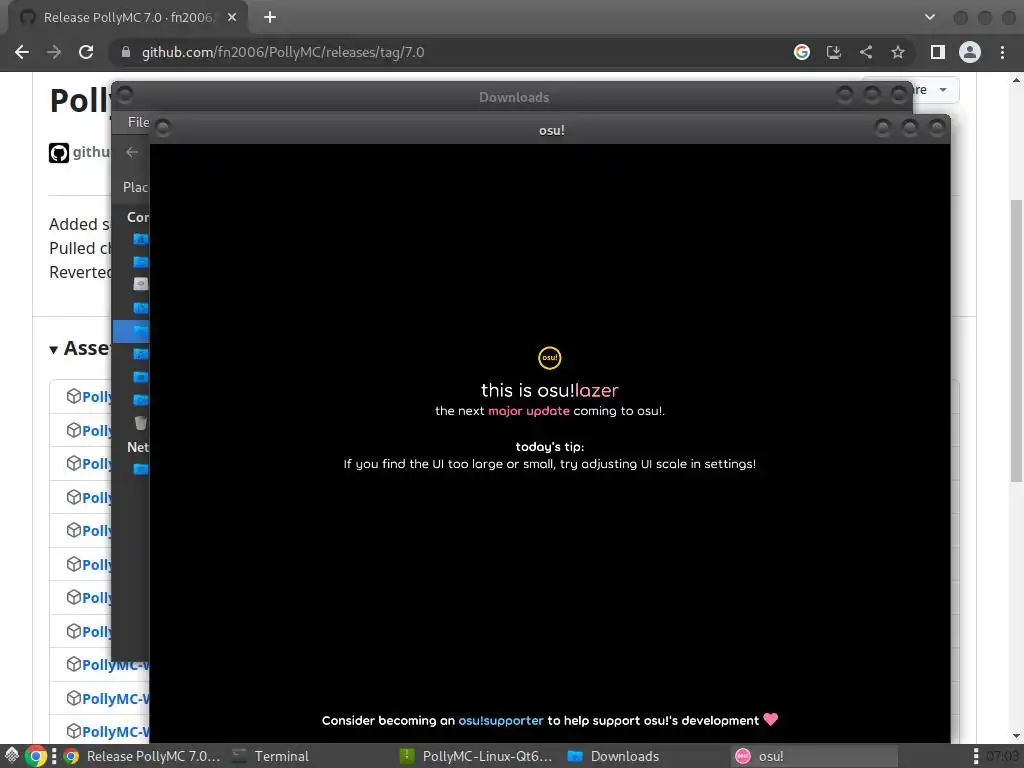Select the Release PollyMC 7.0 browser tab

click(127, 18)
